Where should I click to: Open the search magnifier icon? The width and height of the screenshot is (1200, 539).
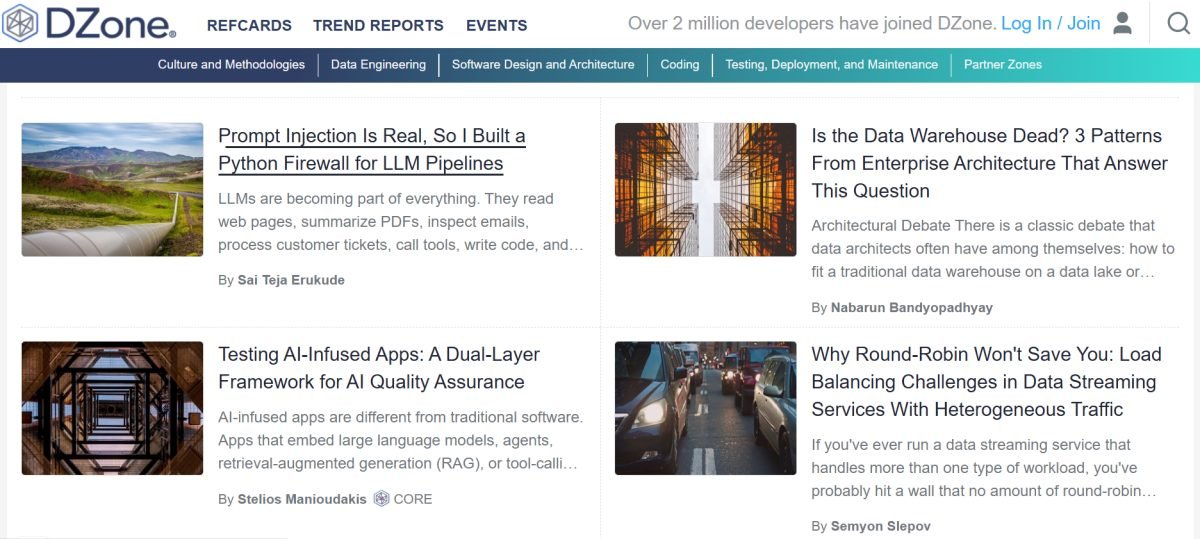pyautogui.click(x=1179, y=23)
